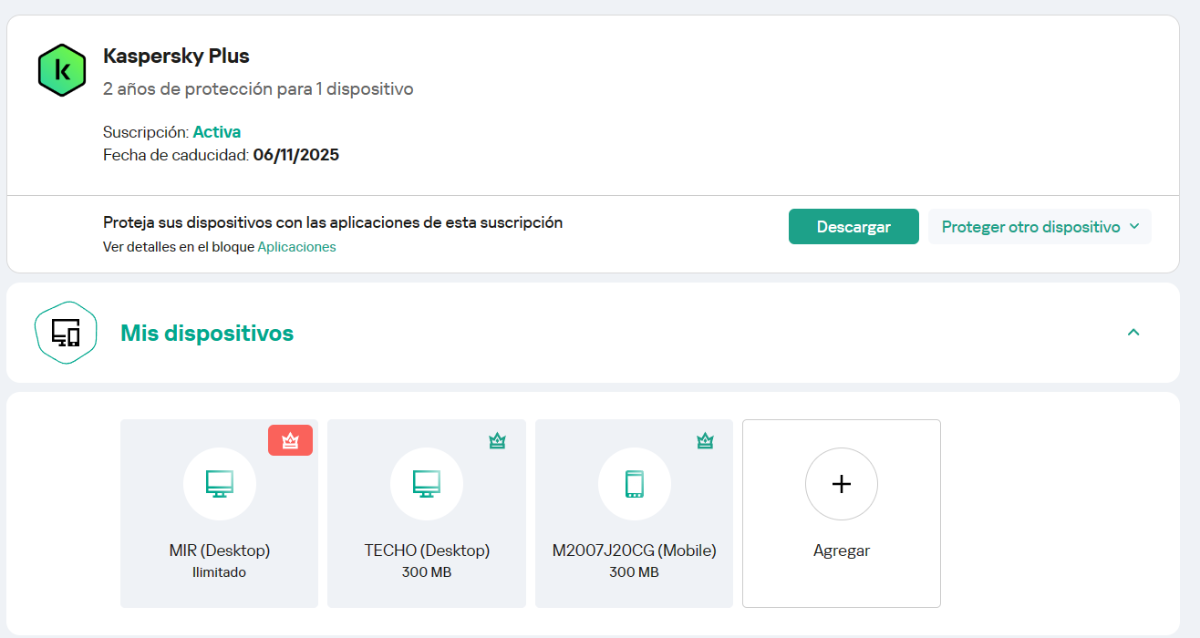Click the Kaspersky Plus title
The image size is (1200, 638).
[x=176, y=56]
